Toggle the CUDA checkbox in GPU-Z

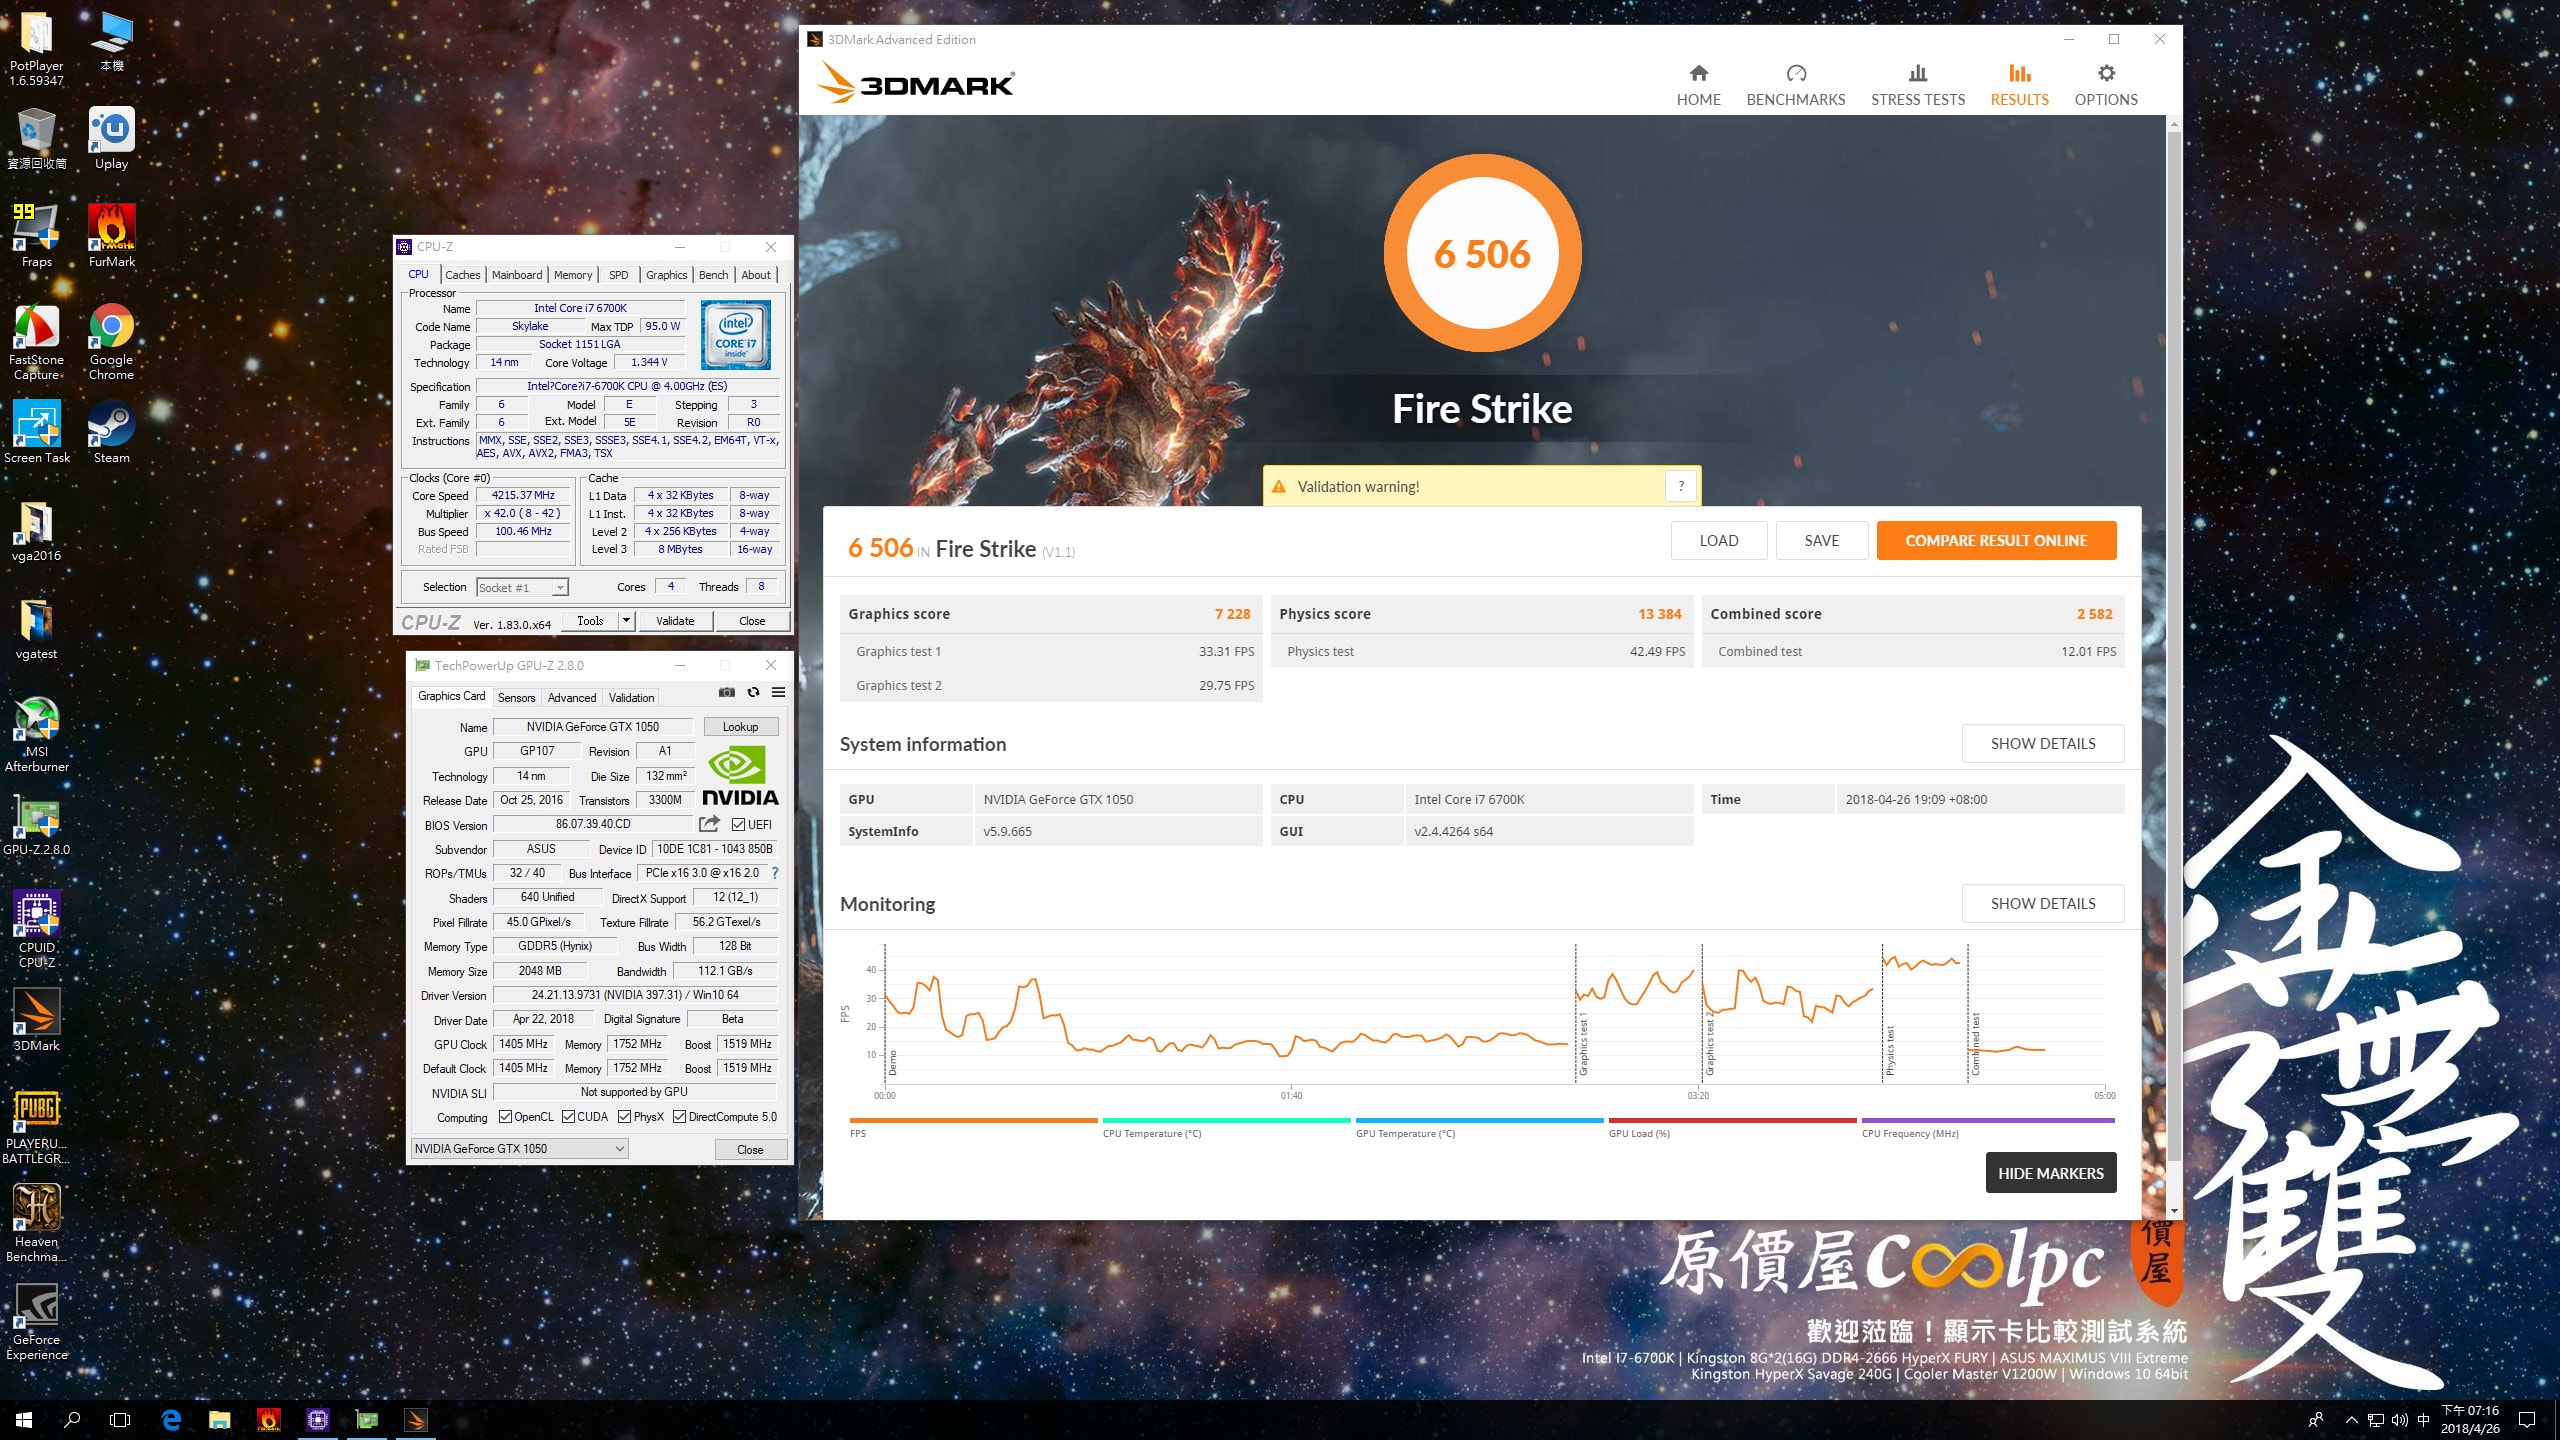(x=568, y=1117)
